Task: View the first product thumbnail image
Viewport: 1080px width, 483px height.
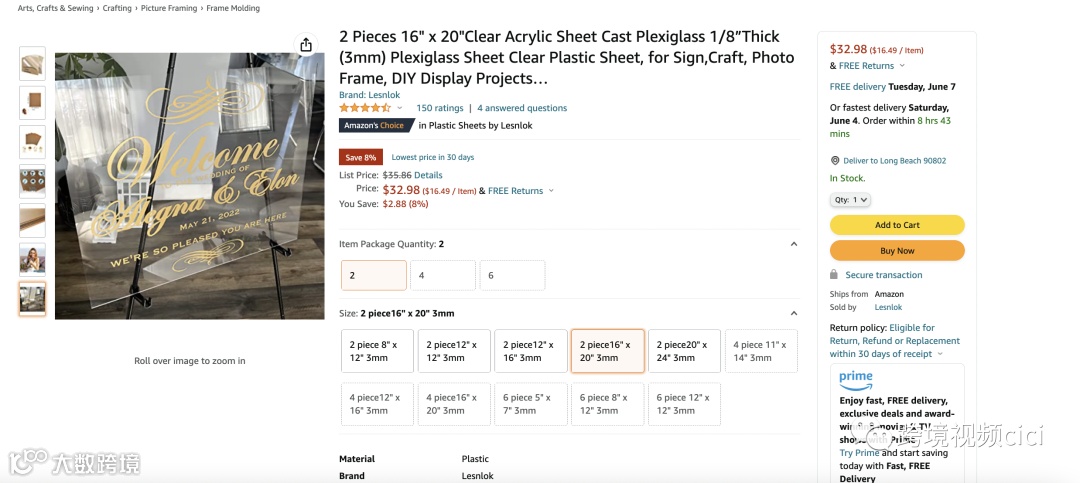Action: coord(32,62)
